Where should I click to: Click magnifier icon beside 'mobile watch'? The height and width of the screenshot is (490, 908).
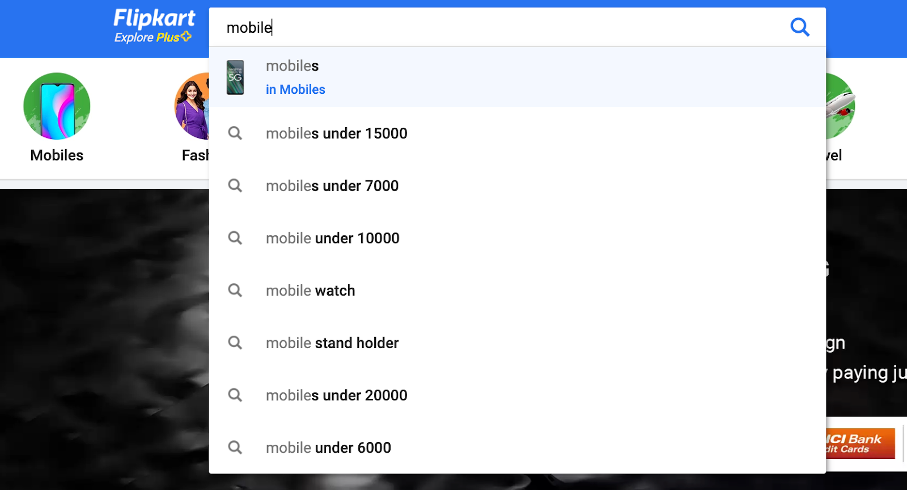(235, 290)
